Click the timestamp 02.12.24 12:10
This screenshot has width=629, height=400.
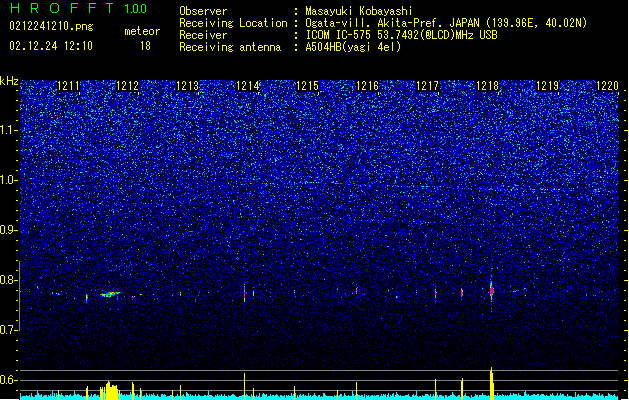51,46
